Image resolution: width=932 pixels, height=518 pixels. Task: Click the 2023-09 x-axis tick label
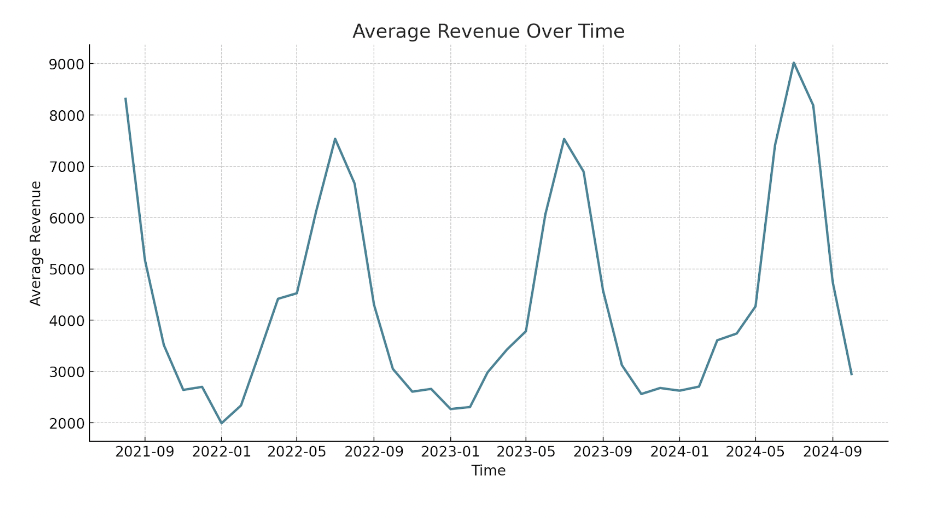point(603,452)
